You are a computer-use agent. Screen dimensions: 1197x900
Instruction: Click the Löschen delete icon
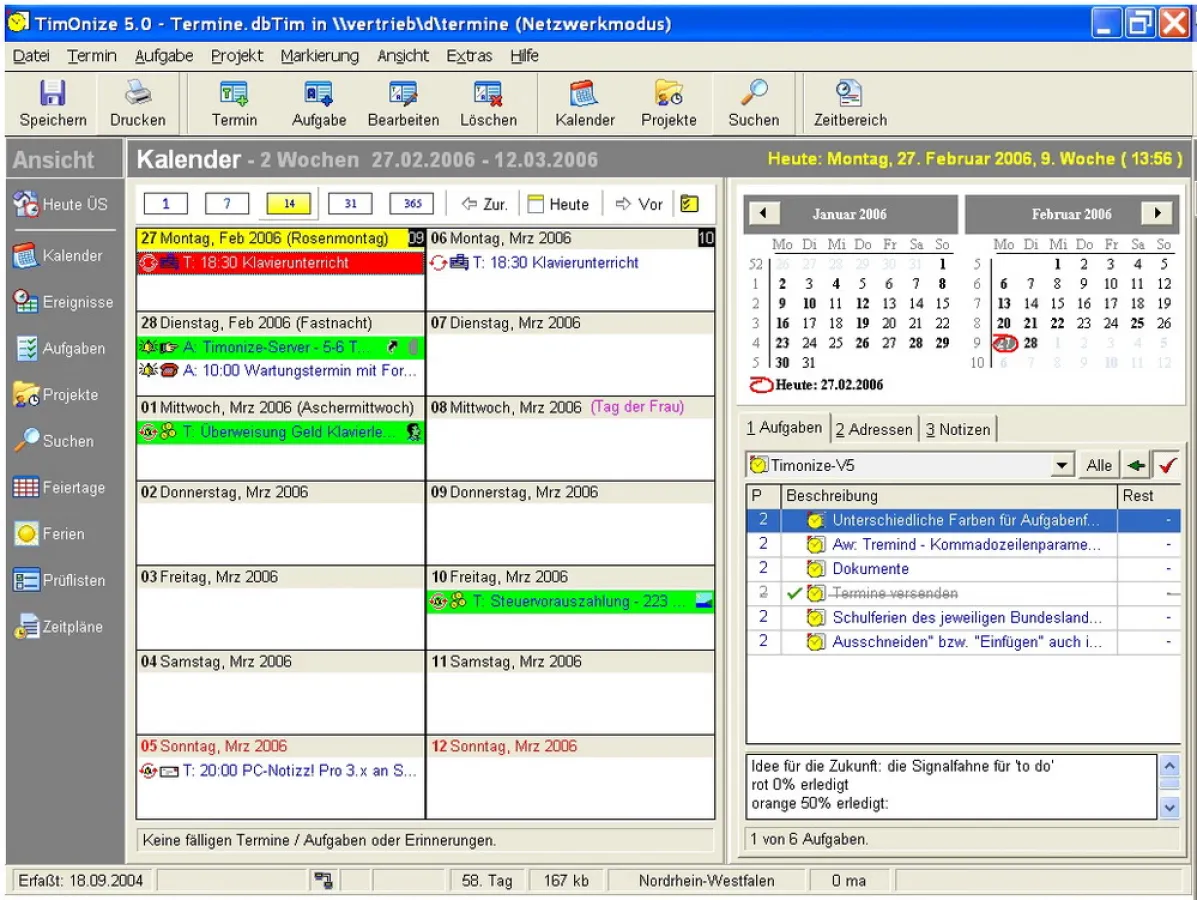click(x=488, y=96)
